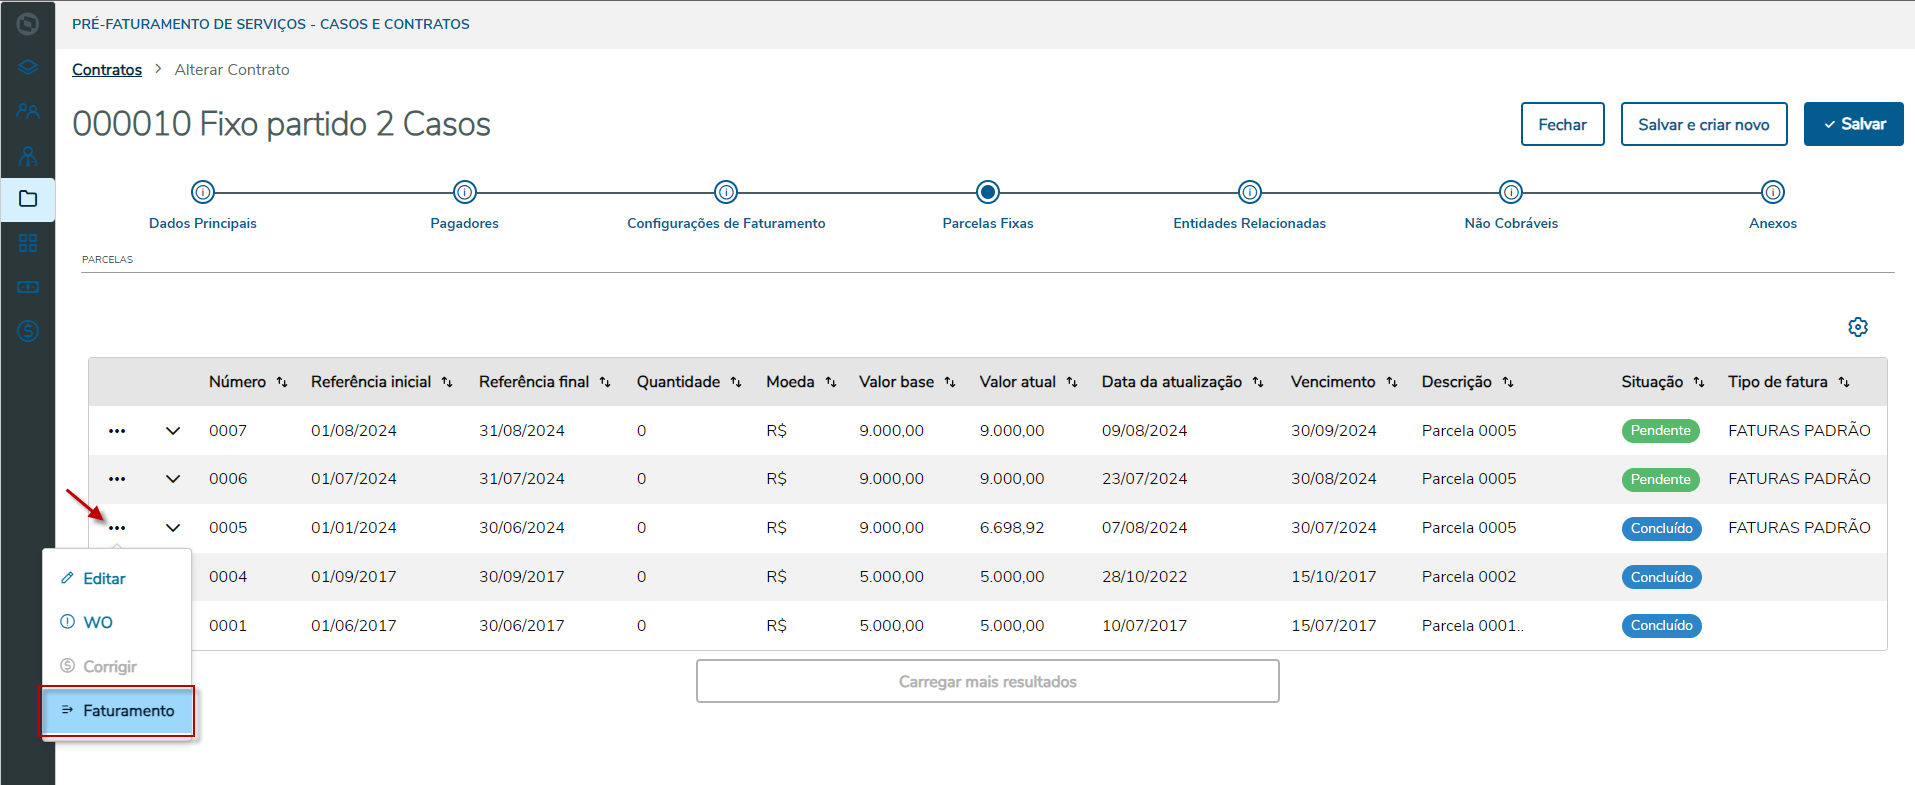The image size is (1915, 785).
Task: Save the contract with Salvar
Action: (x=1853, y=124)
